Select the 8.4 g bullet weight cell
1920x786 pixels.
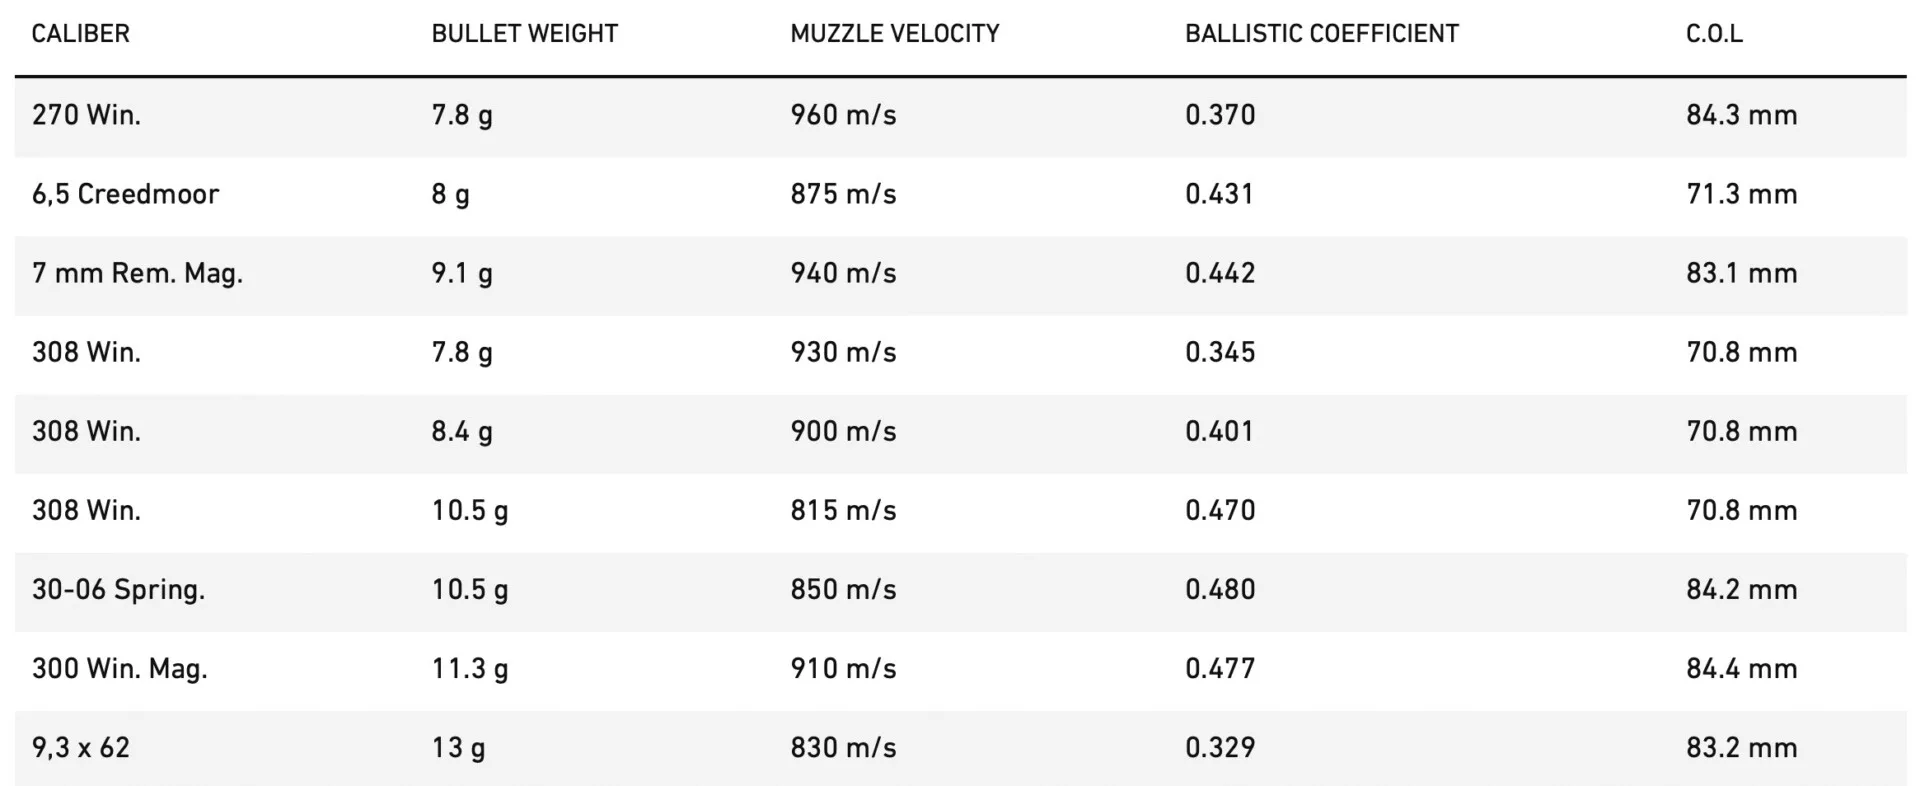(x=461, y=431)
